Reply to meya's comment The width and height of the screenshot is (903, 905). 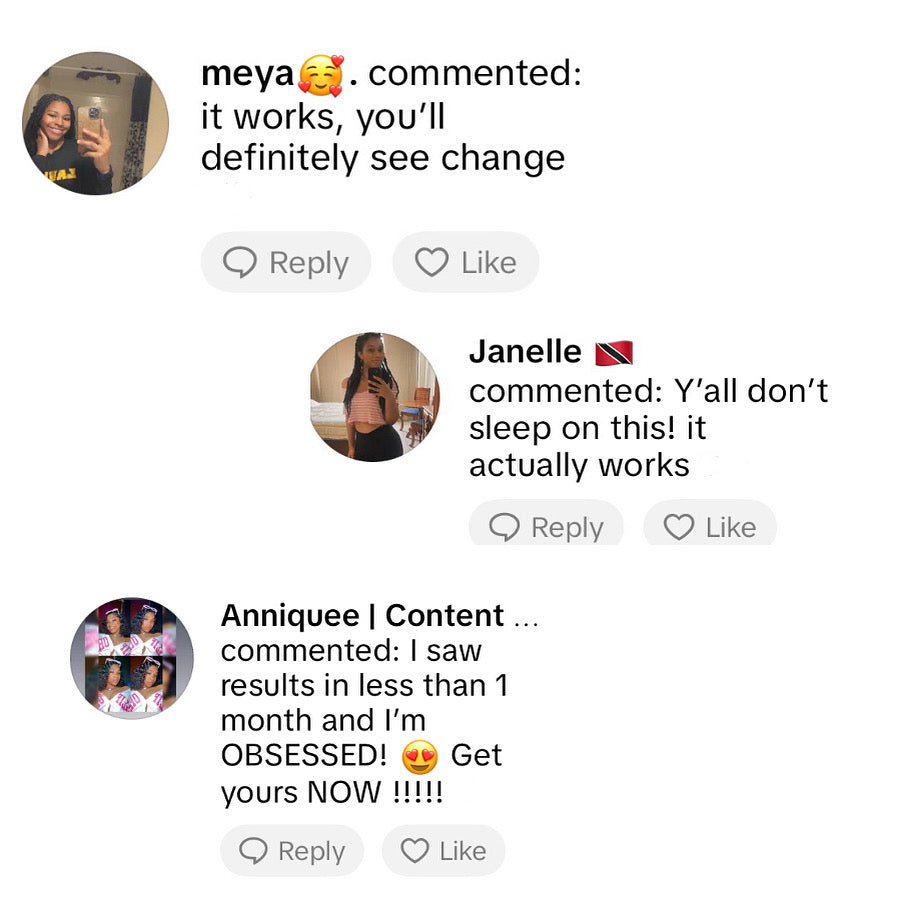(x=286, y=263)
